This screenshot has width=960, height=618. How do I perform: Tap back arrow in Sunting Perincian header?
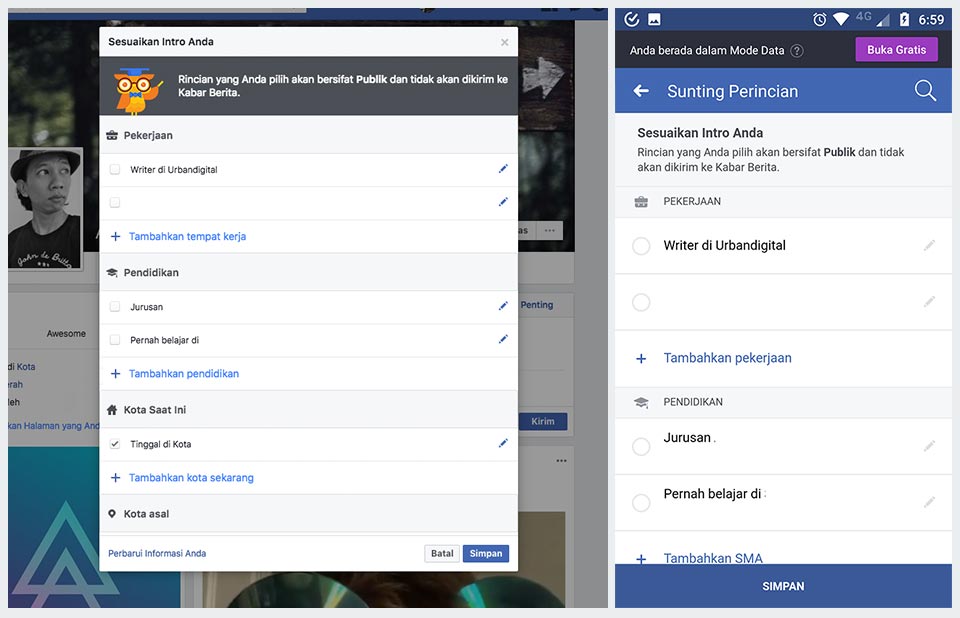click(x=641, y=91)
